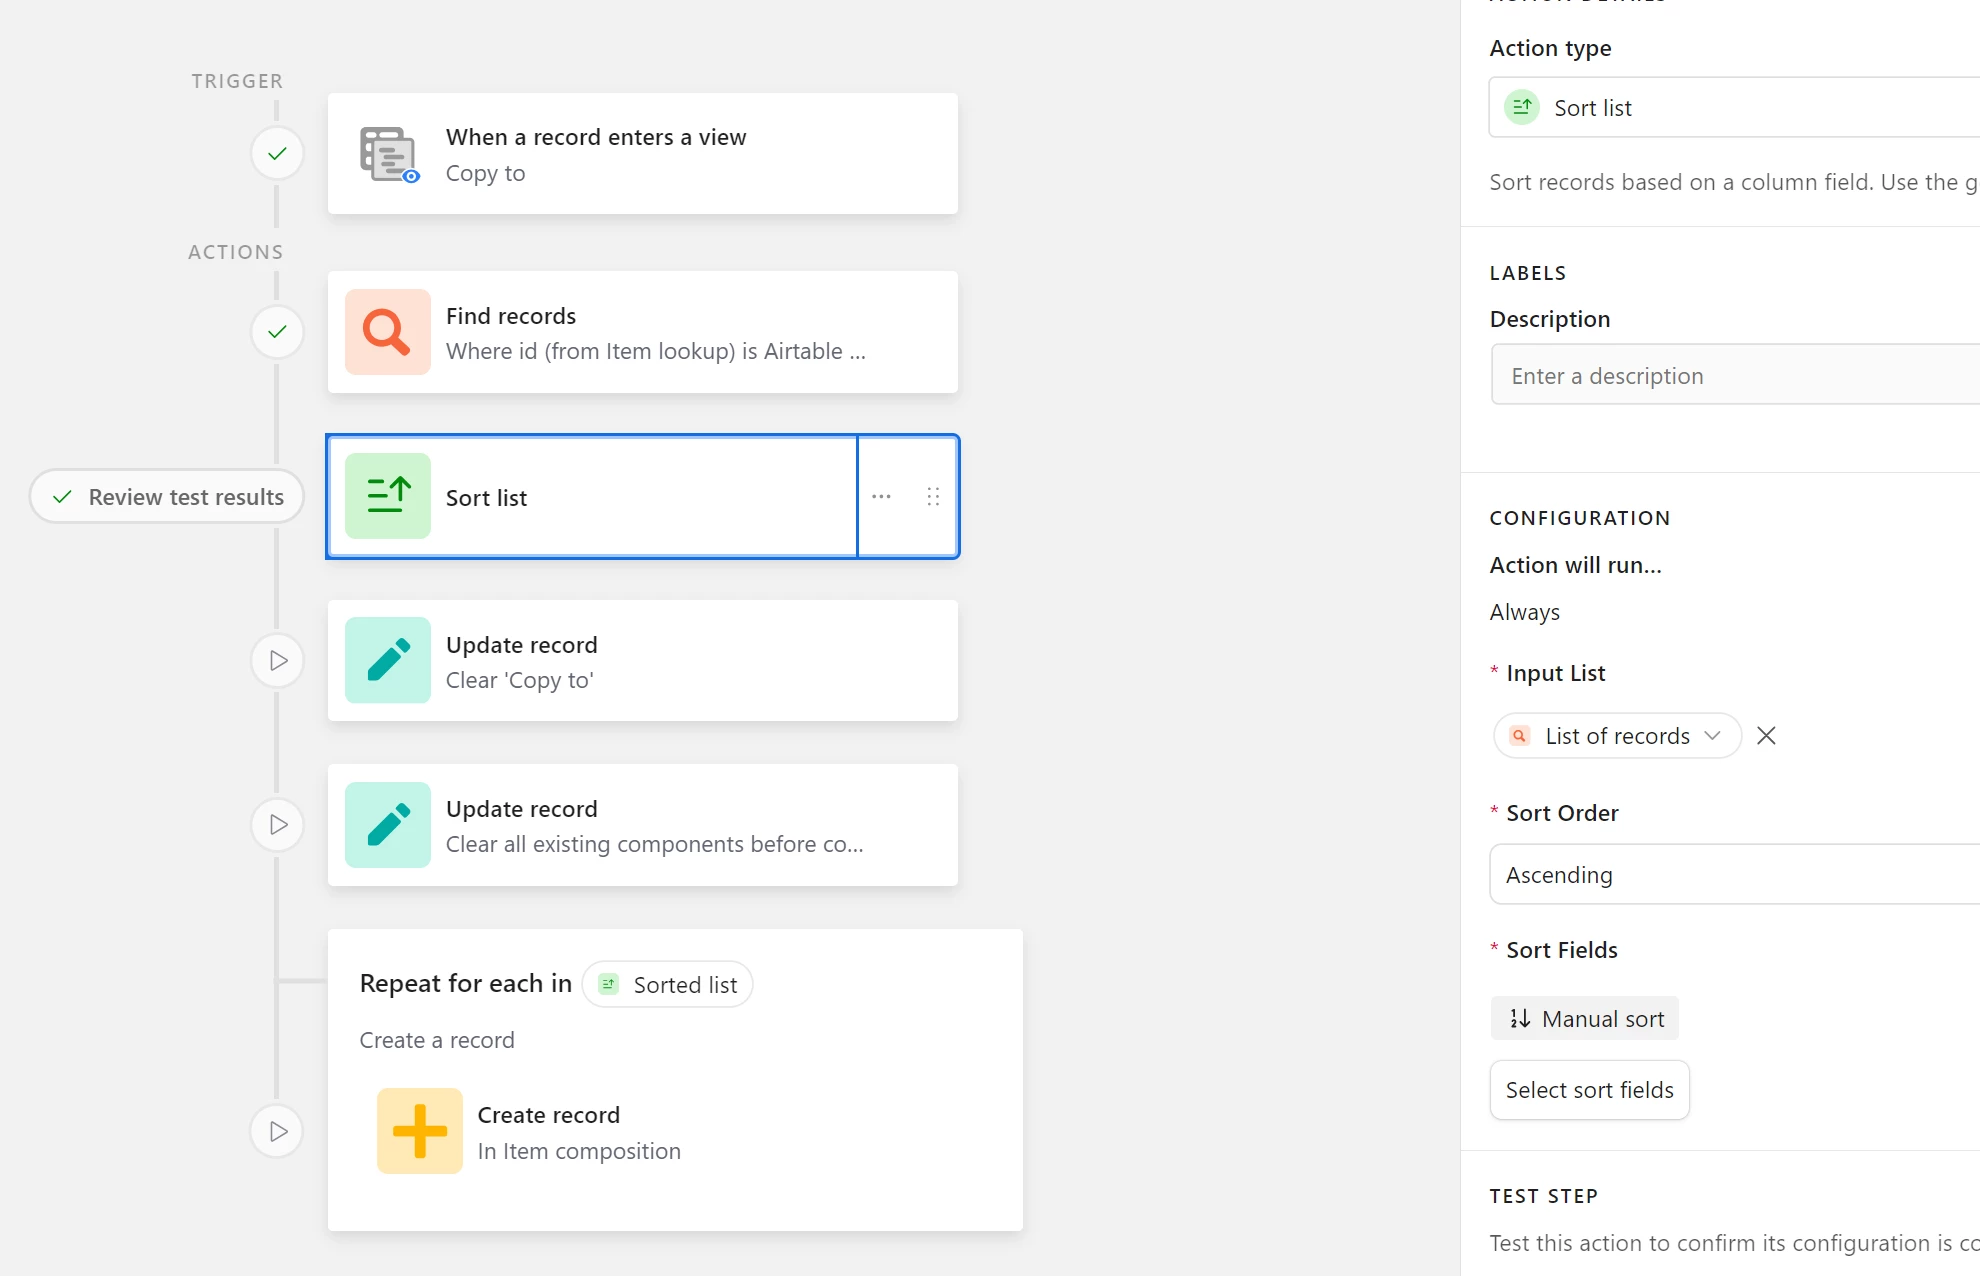
Task: Expand the List of records dropdown
Action: [1617, 736]
